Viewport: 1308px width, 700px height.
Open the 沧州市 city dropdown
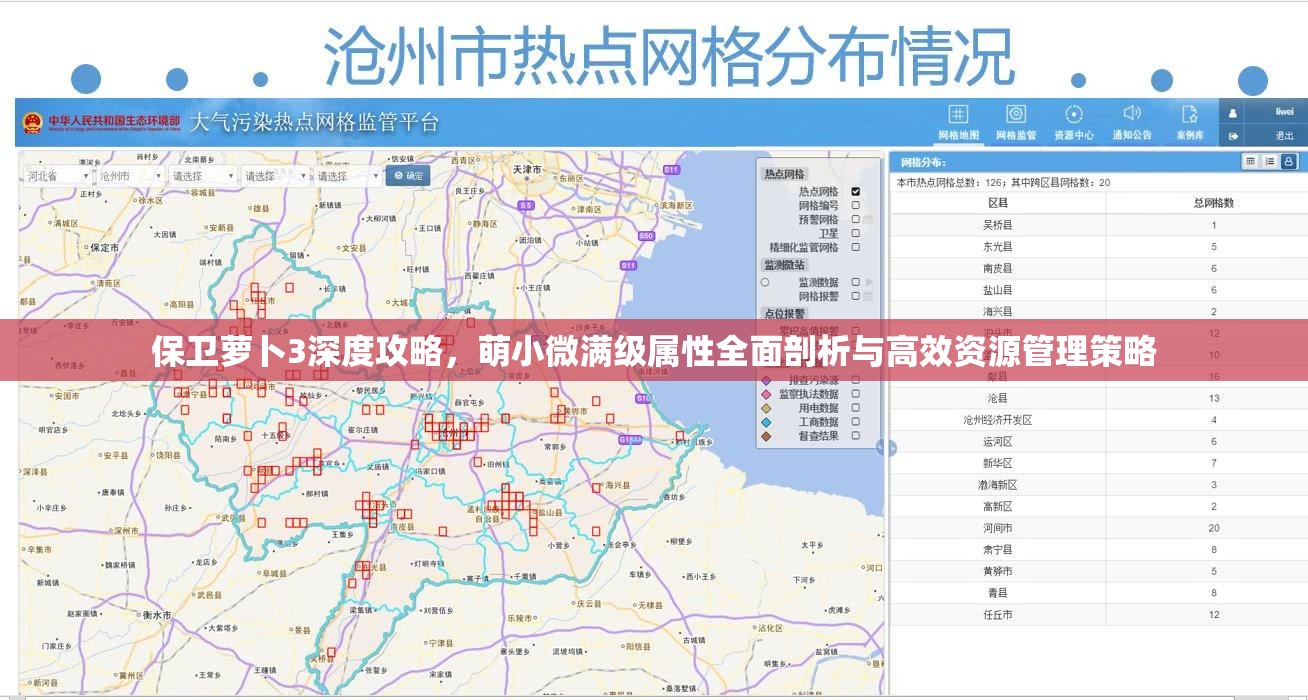tap(130, 175)
